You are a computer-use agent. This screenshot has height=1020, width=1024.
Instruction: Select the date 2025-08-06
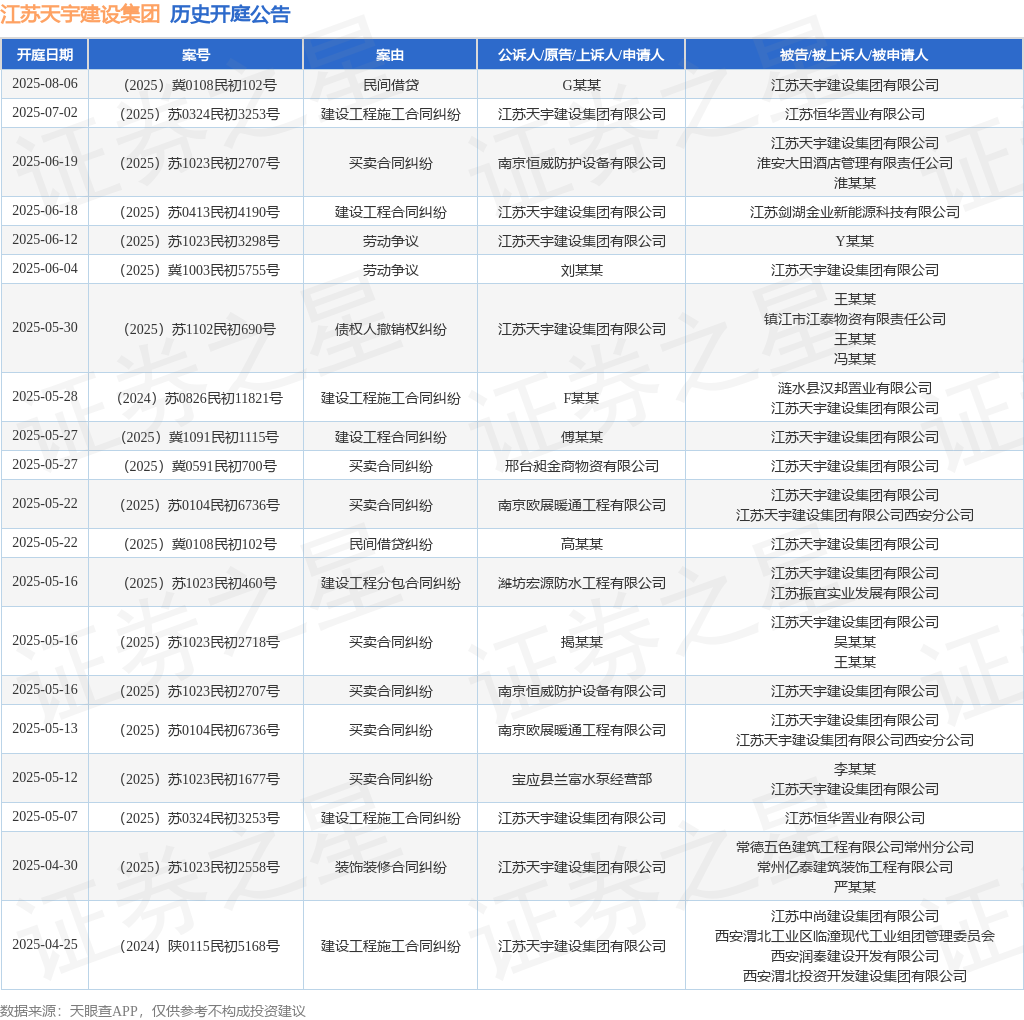click(x=45, y=84)
